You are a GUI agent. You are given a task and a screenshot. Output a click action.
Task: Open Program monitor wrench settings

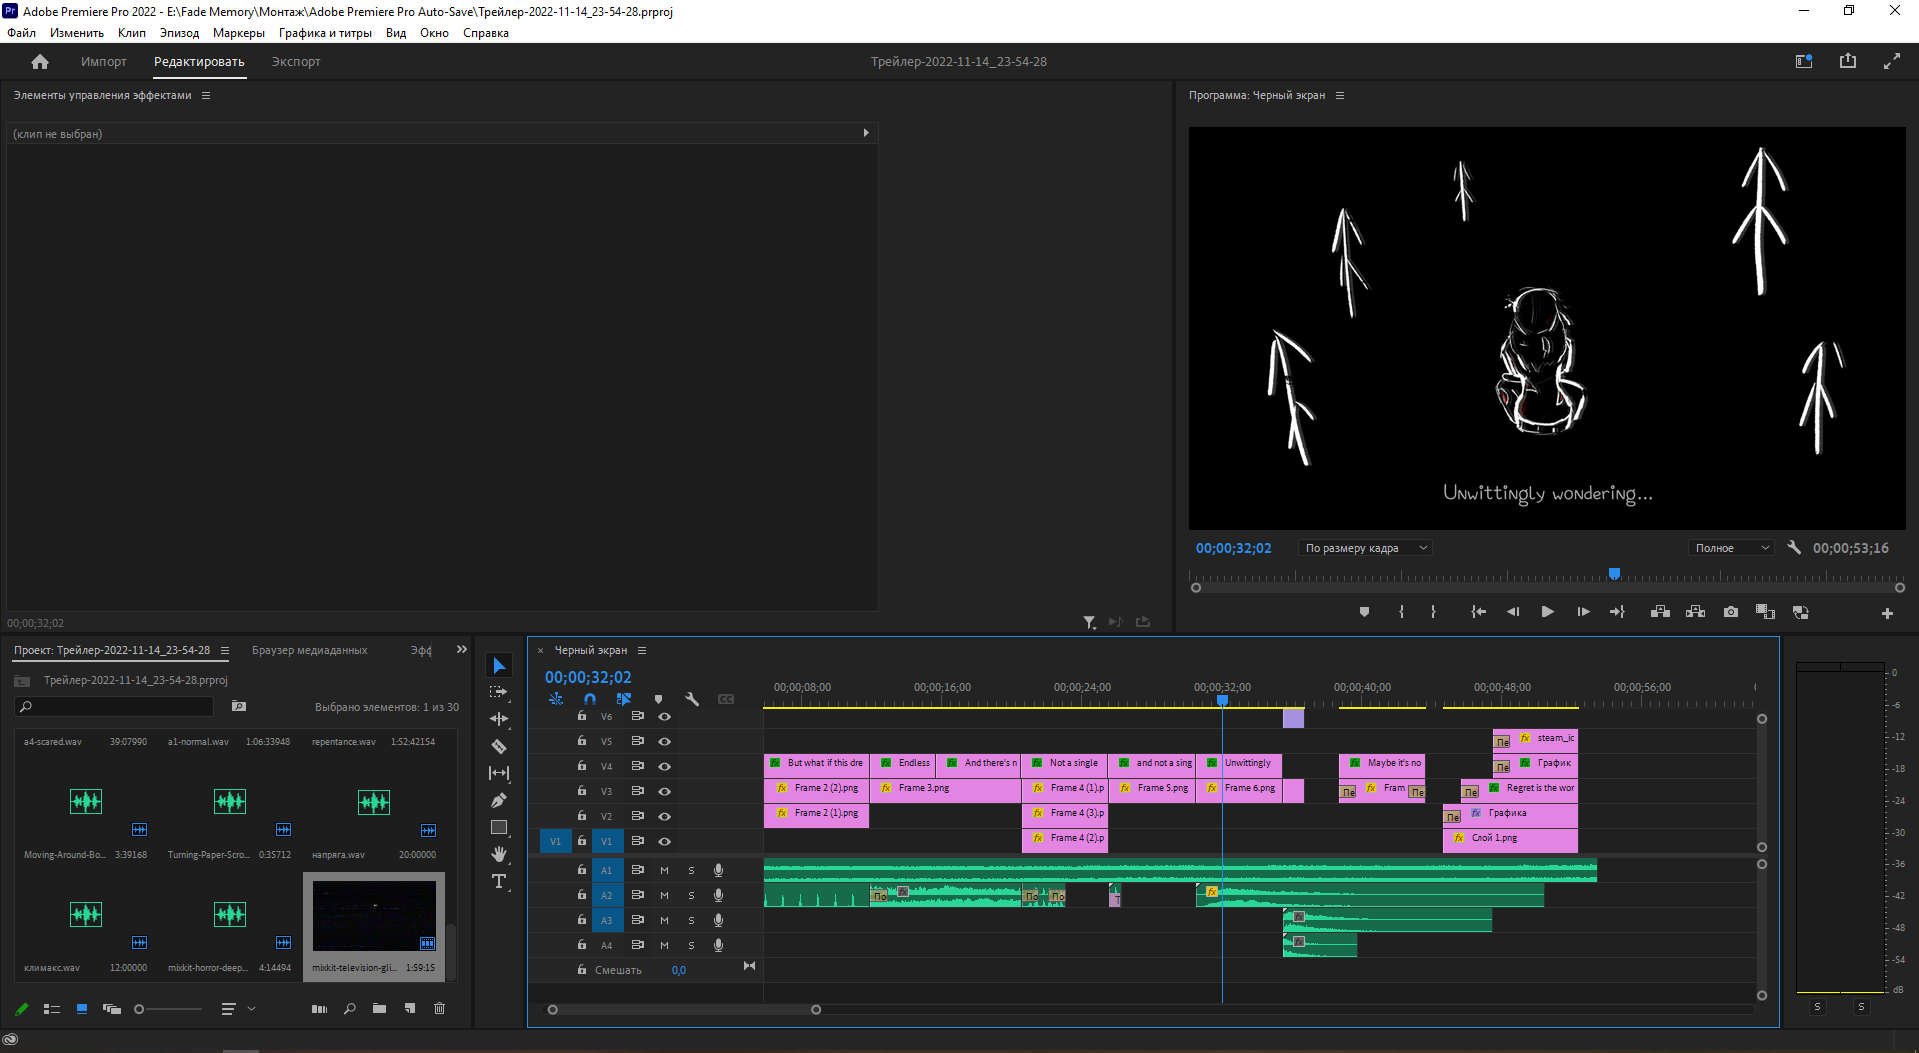tap(1794, 548)
